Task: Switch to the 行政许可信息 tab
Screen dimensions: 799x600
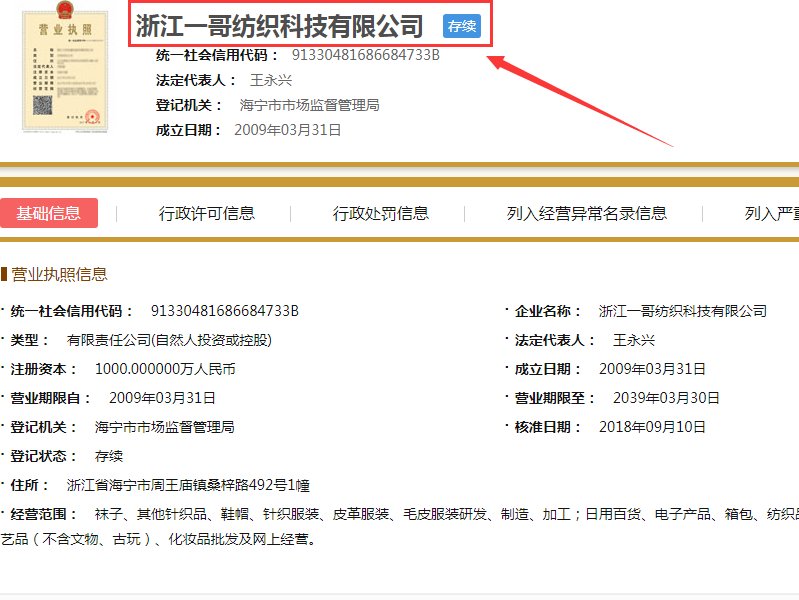Action: (206, 213)
